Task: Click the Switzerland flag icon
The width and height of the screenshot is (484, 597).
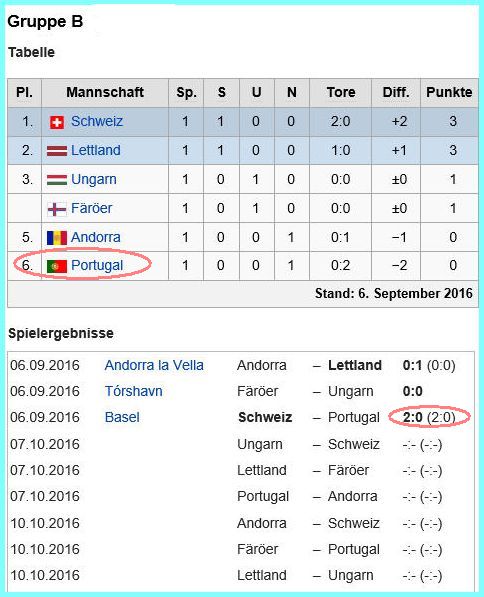Action: coord(57,122)
